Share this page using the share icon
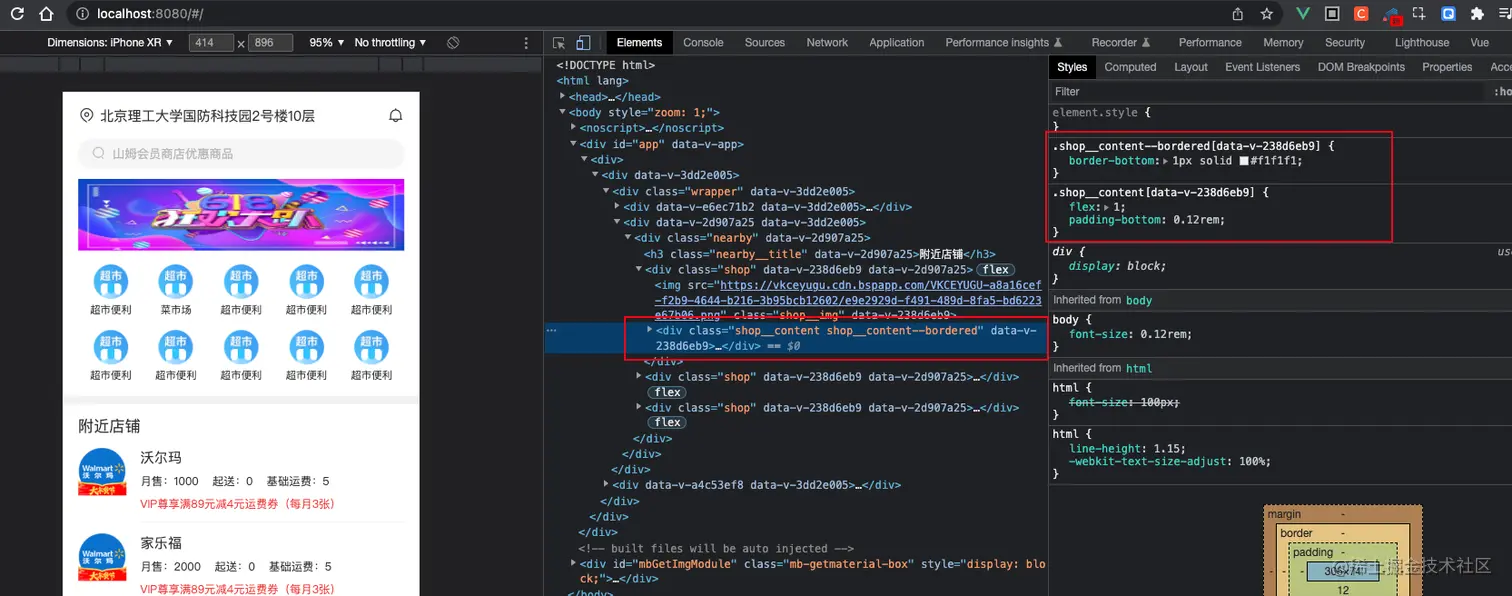This screenshot has width=1512, height=596. click(x=1238, y=14)
